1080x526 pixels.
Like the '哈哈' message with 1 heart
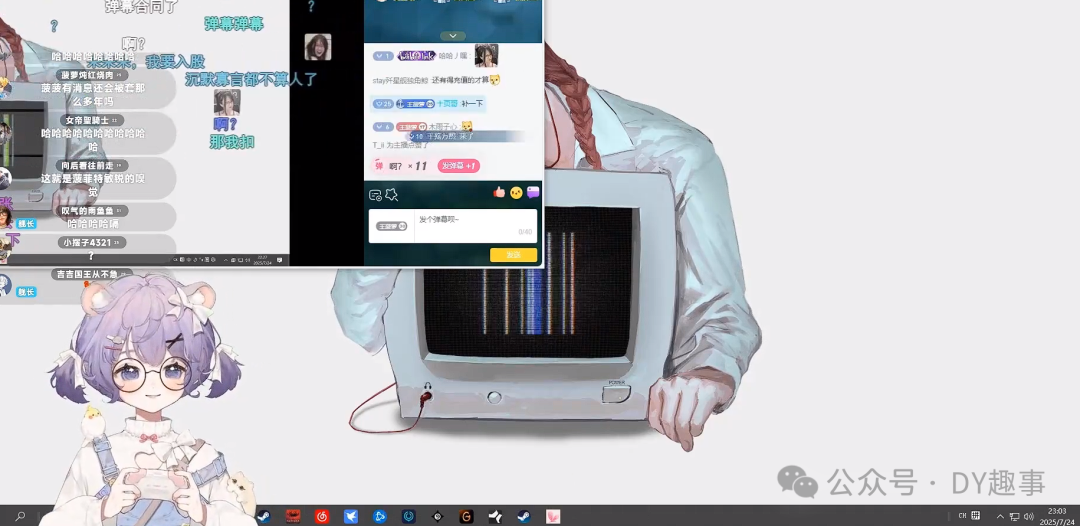point(382,56)
